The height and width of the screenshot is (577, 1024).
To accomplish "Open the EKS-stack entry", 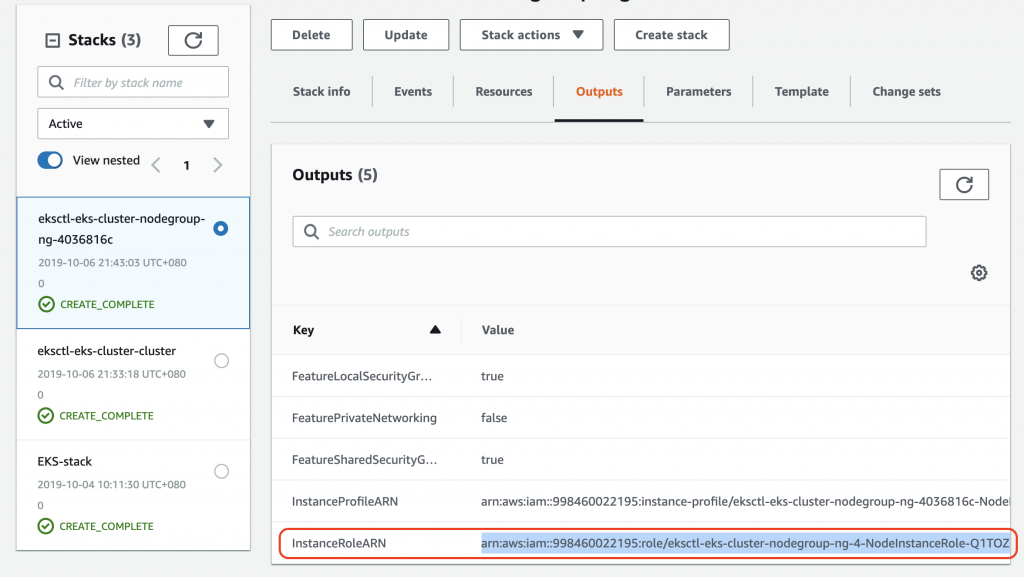I will (65, 461).
